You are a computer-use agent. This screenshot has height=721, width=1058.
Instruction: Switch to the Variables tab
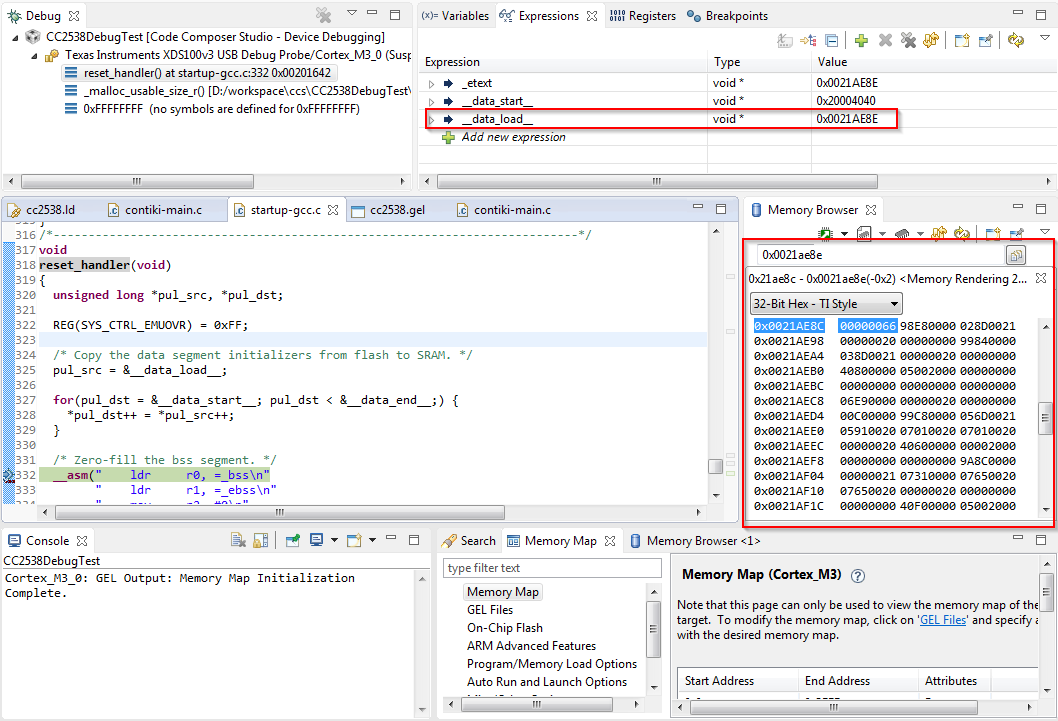455,16
